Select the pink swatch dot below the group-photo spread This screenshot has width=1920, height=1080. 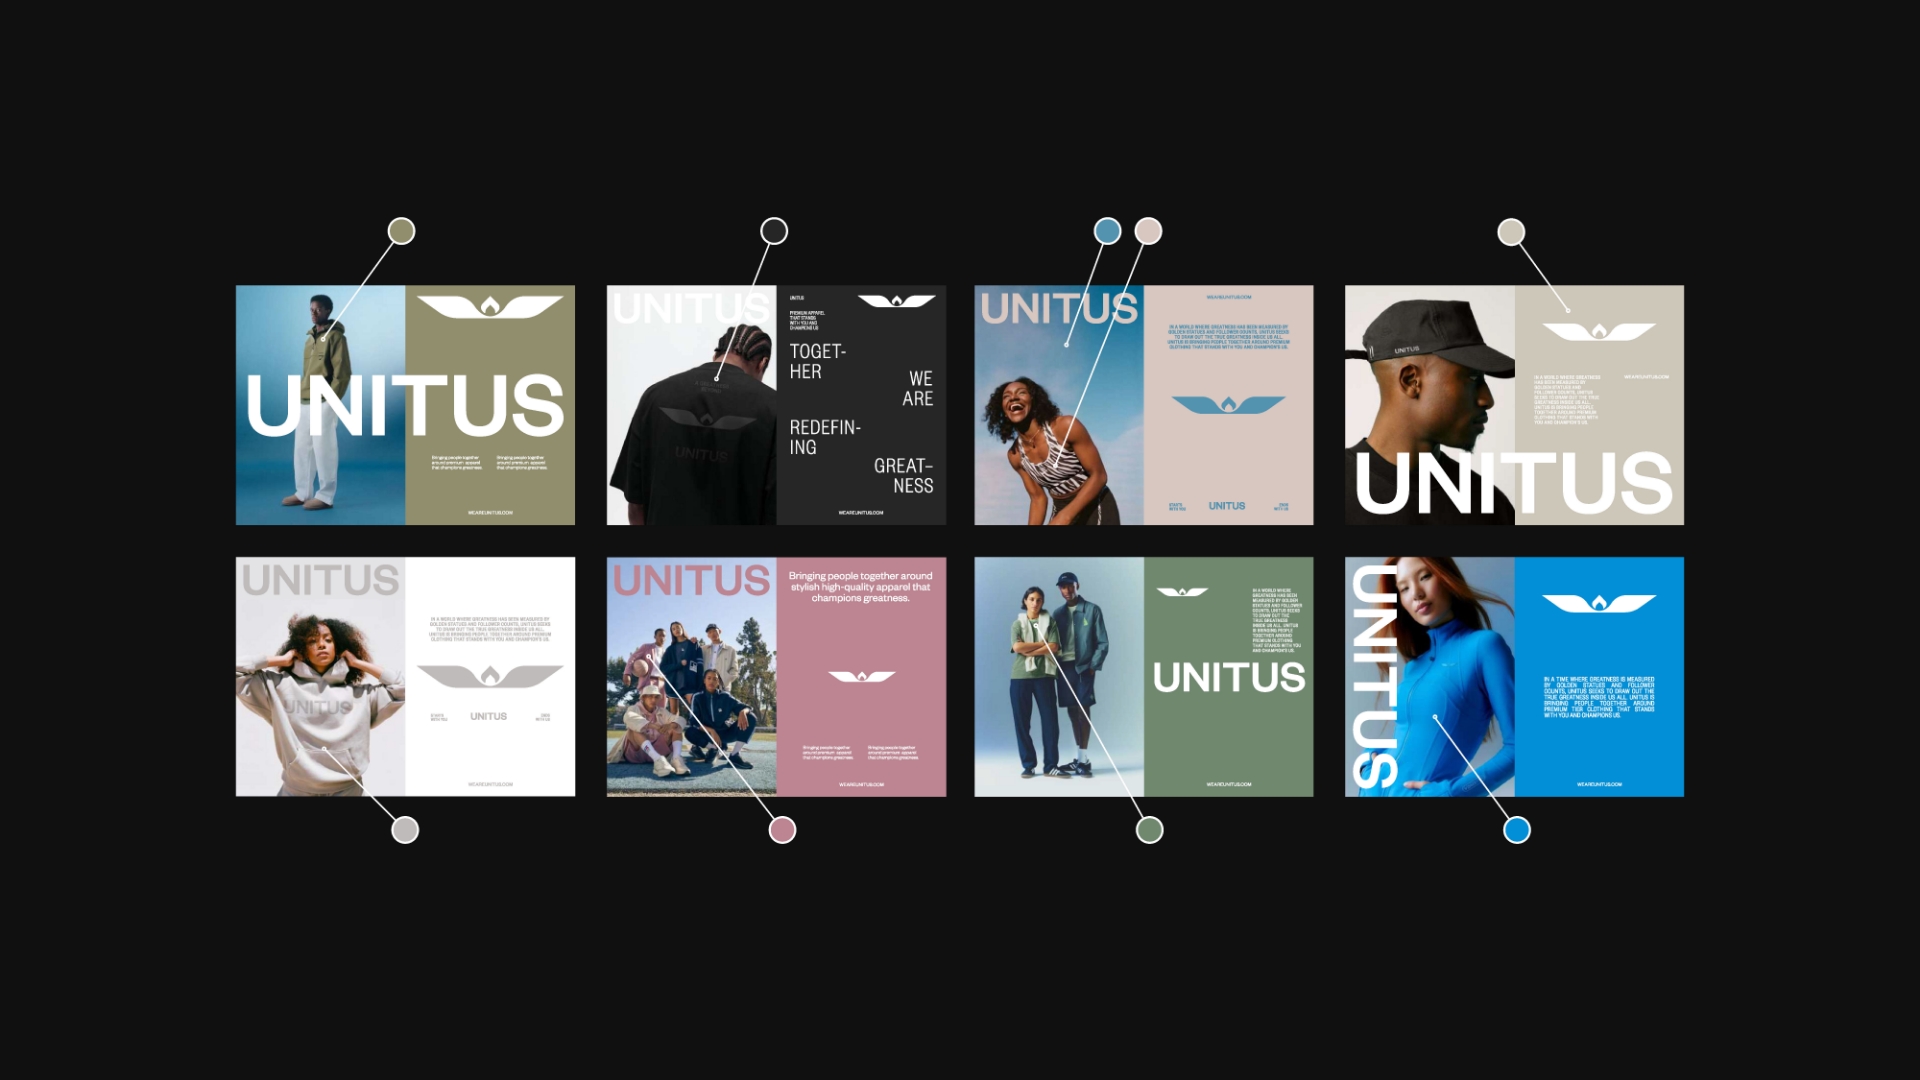781,829
